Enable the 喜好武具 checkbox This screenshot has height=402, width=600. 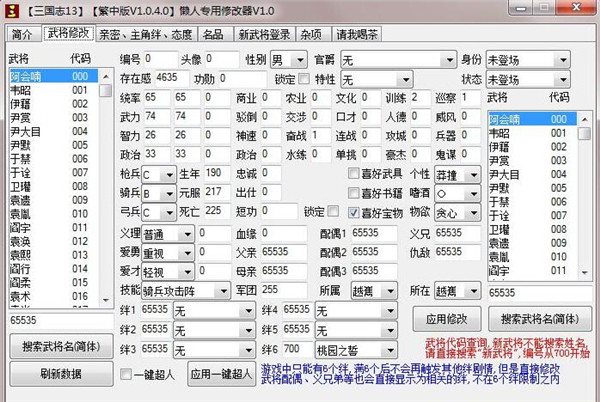click(x=353, y=174)
